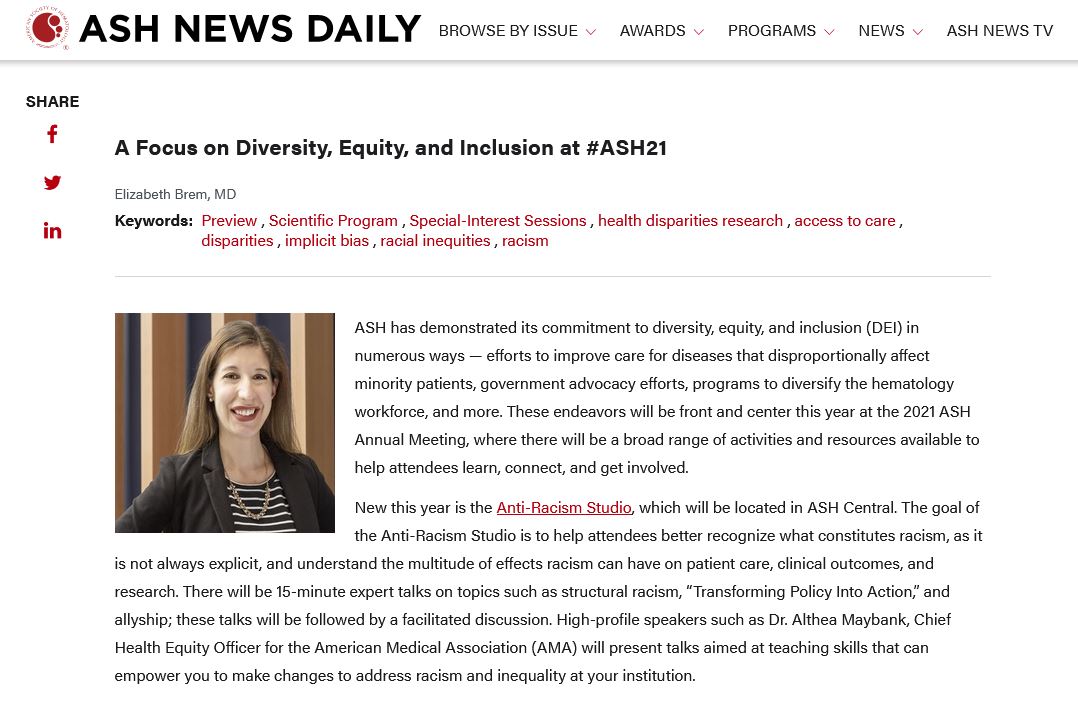Image resolution: width=1078 pixels, height=707 pixels.
Task: Expand the Programs chevron arrow
Action: [x=829, y=32]
